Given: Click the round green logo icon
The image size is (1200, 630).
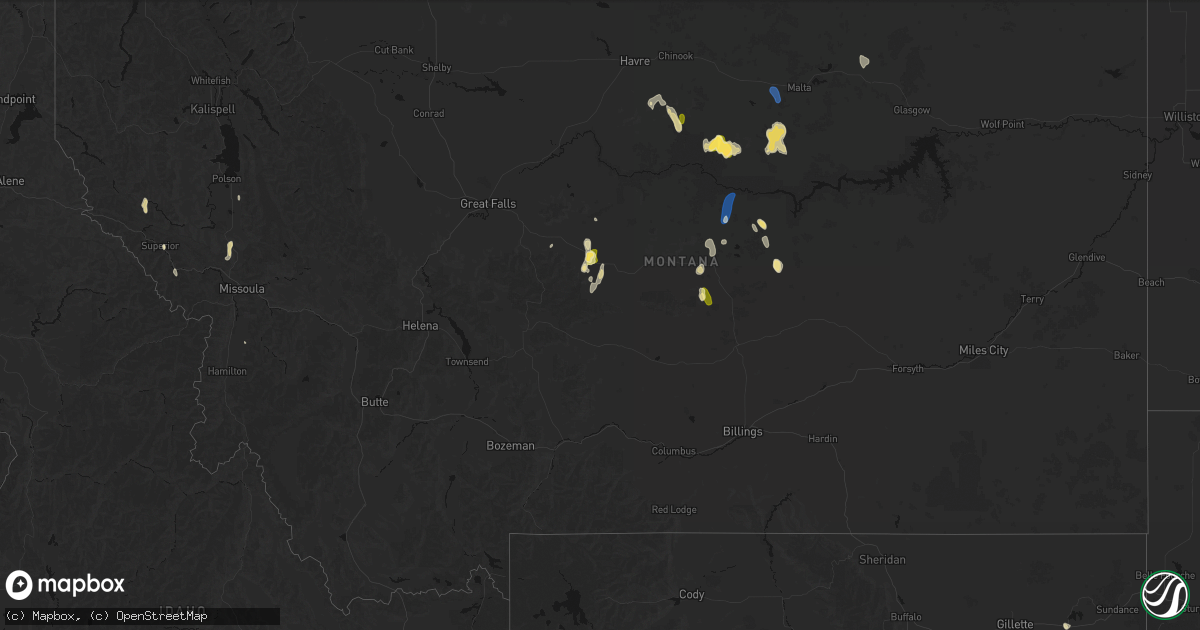Looking at the screenshot, I should click(x=1164, y=594).
